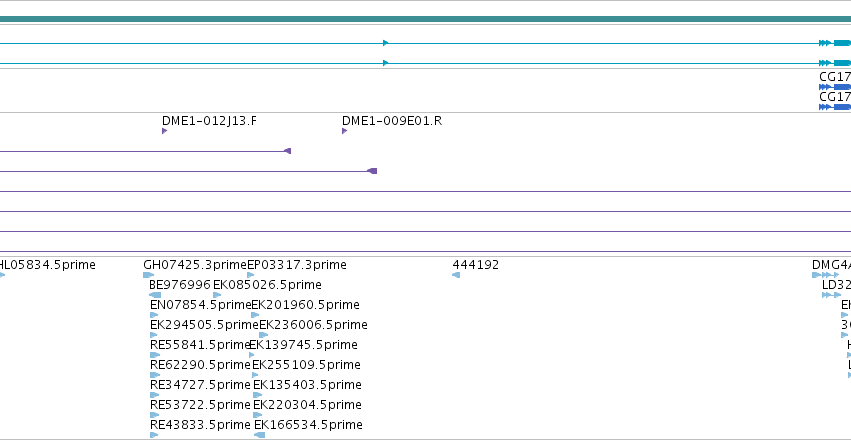Click the mid-line arrowhead on the first teal transcript

[385, 43]
